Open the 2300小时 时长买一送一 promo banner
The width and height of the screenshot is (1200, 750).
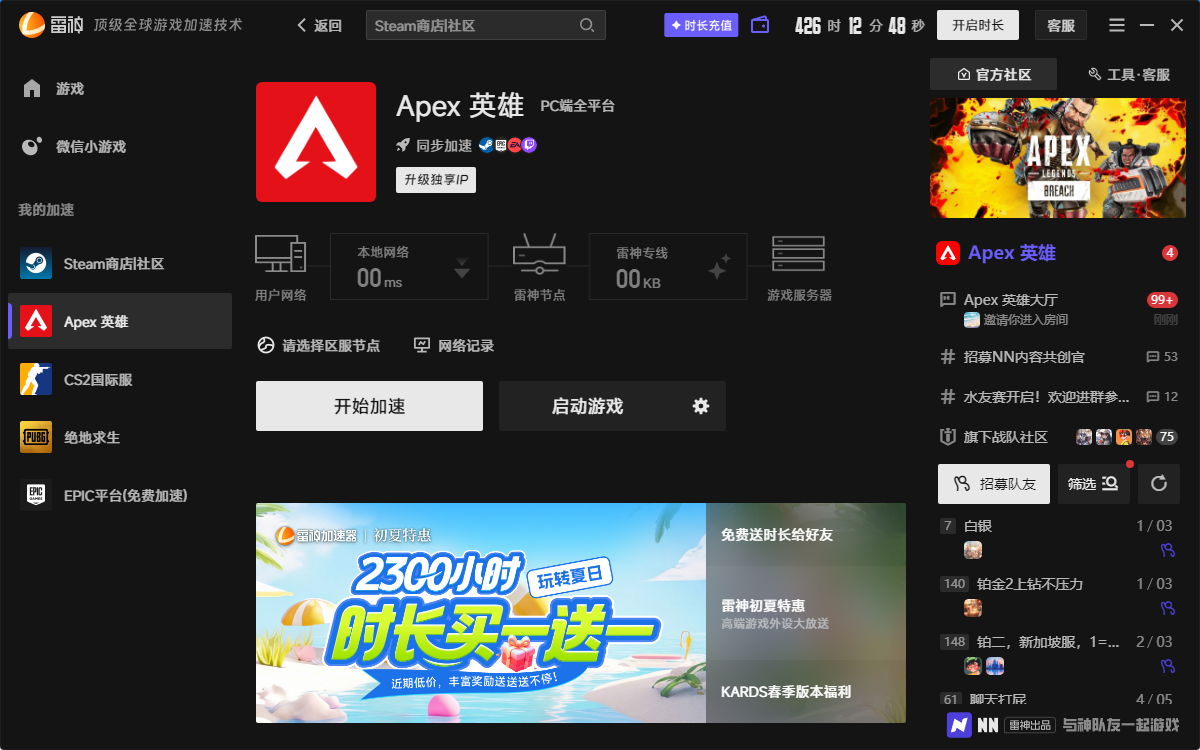coord(481,613)
